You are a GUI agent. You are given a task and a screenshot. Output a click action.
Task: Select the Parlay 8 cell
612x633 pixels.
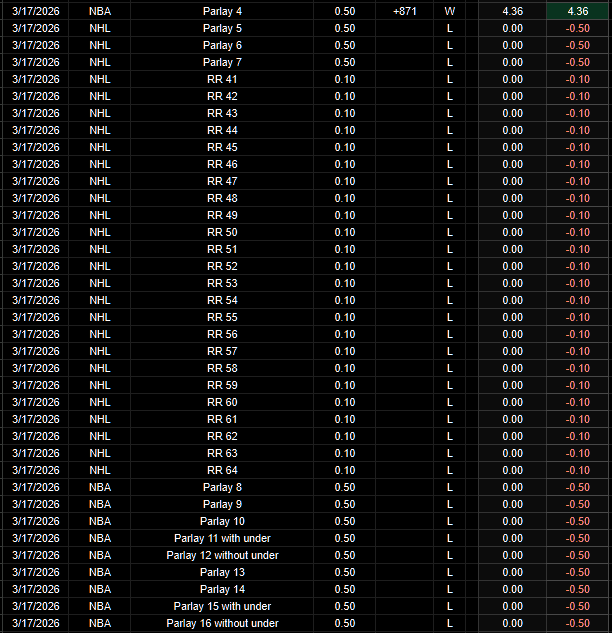[222, 487]
